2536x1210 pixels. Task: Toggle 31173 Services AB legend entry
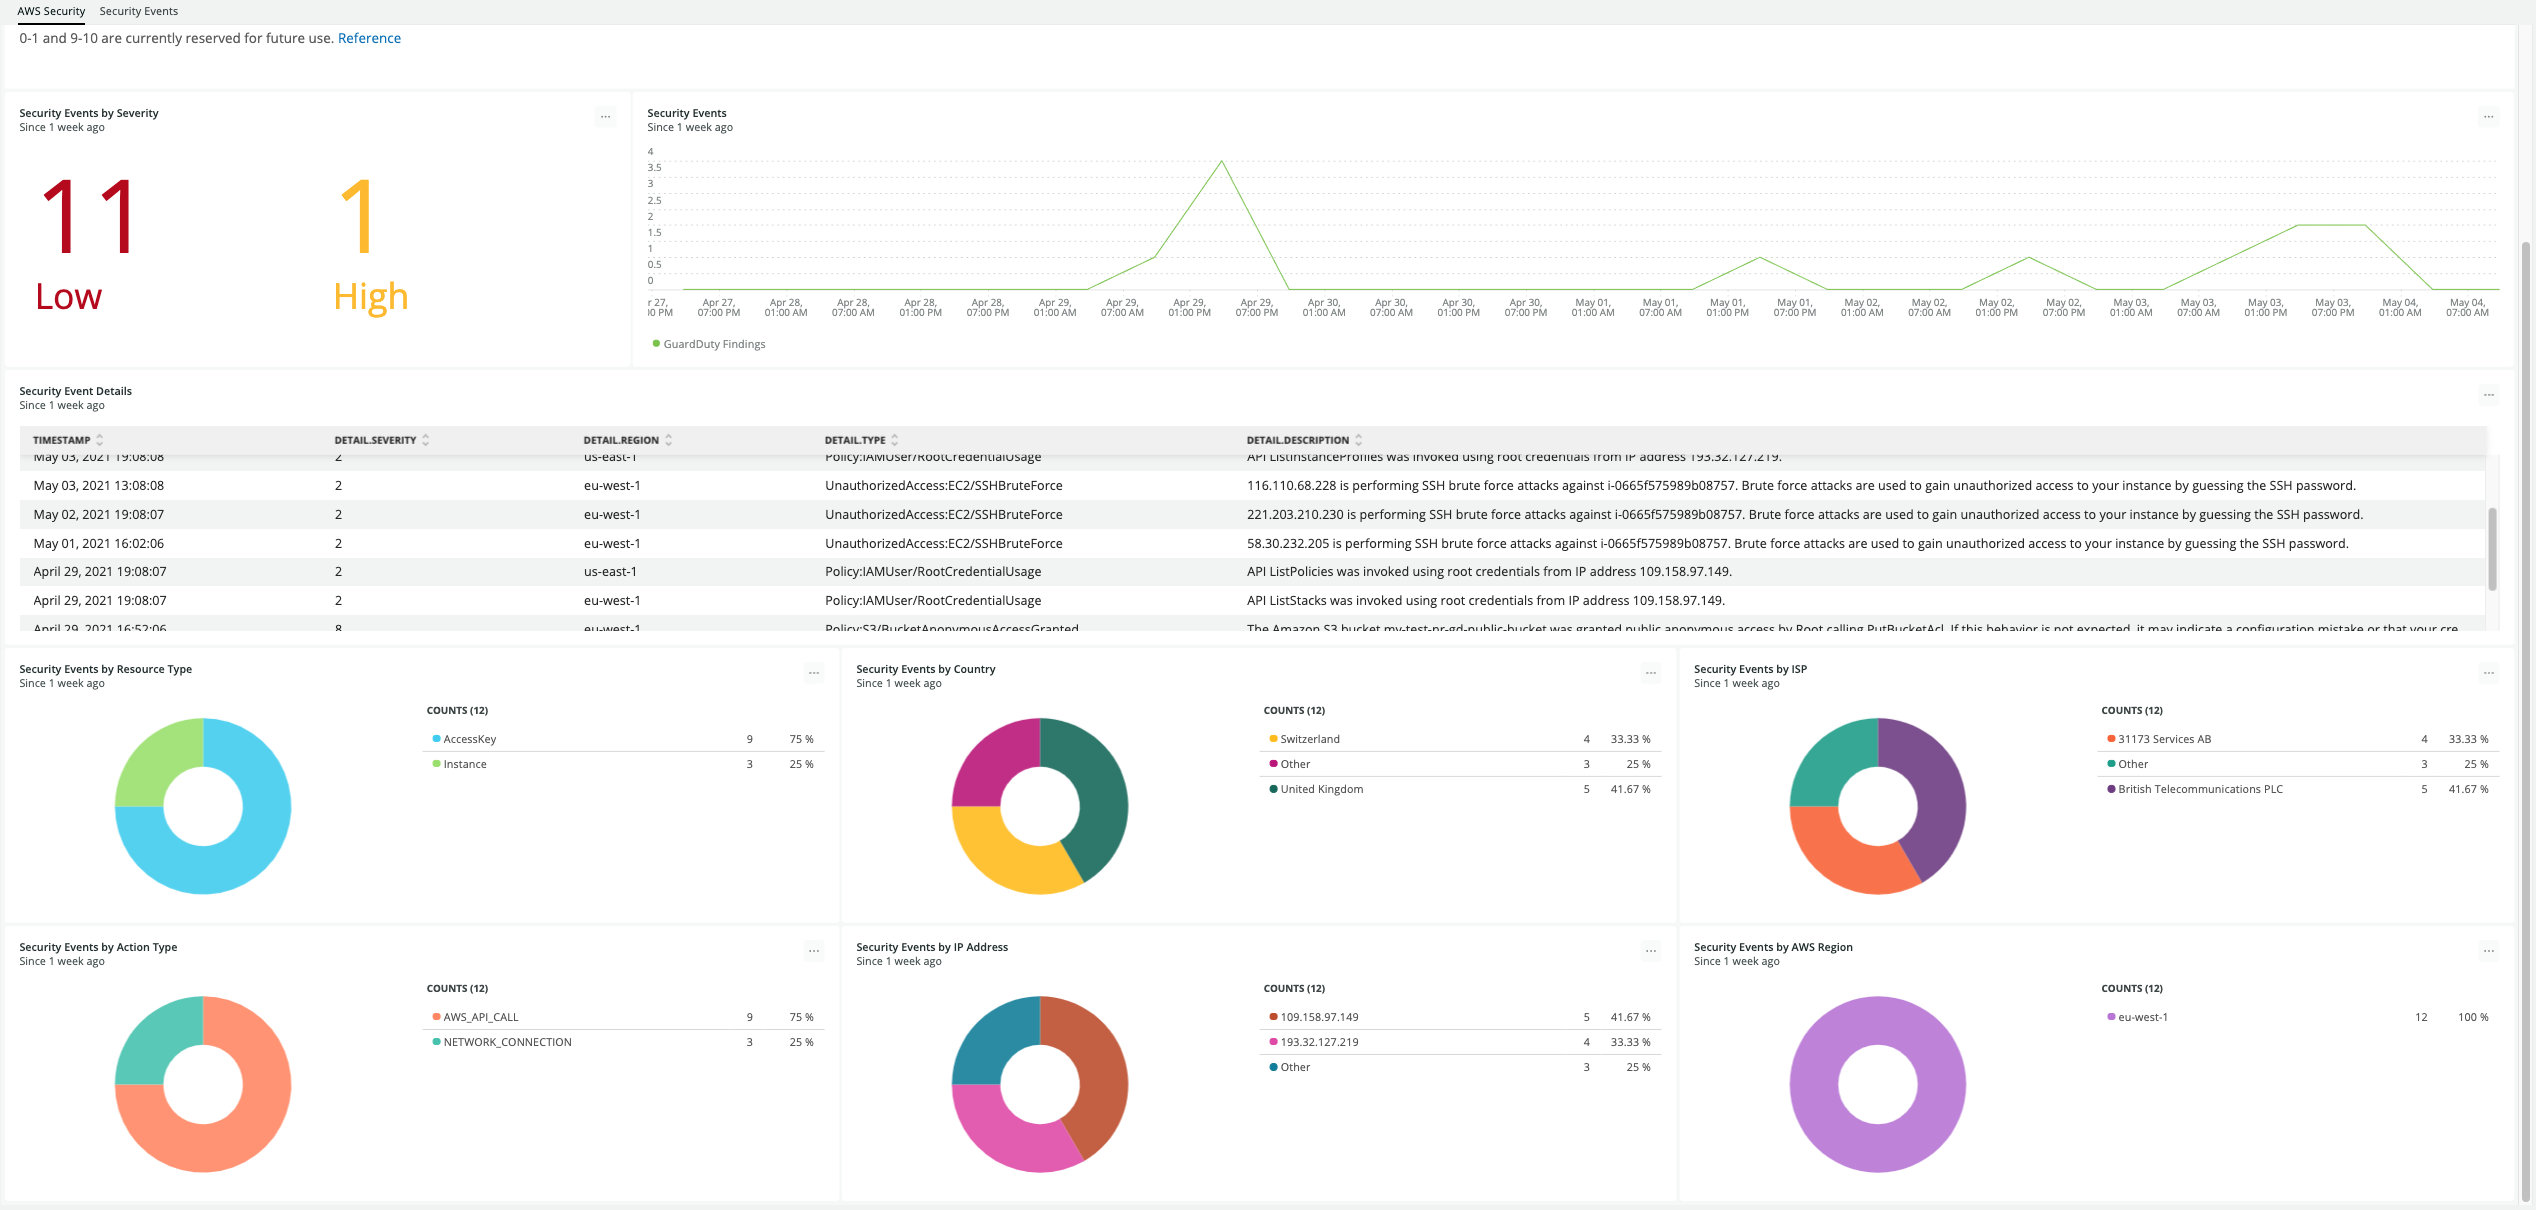[2159, 739]
